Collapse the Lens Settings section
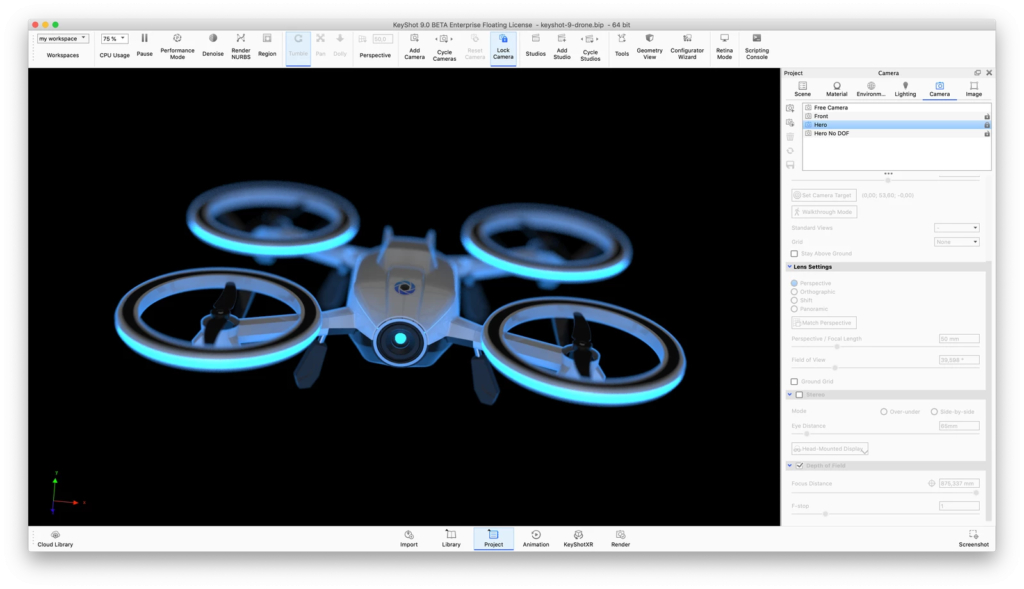1024x589 pixels. tap(790, 267)
